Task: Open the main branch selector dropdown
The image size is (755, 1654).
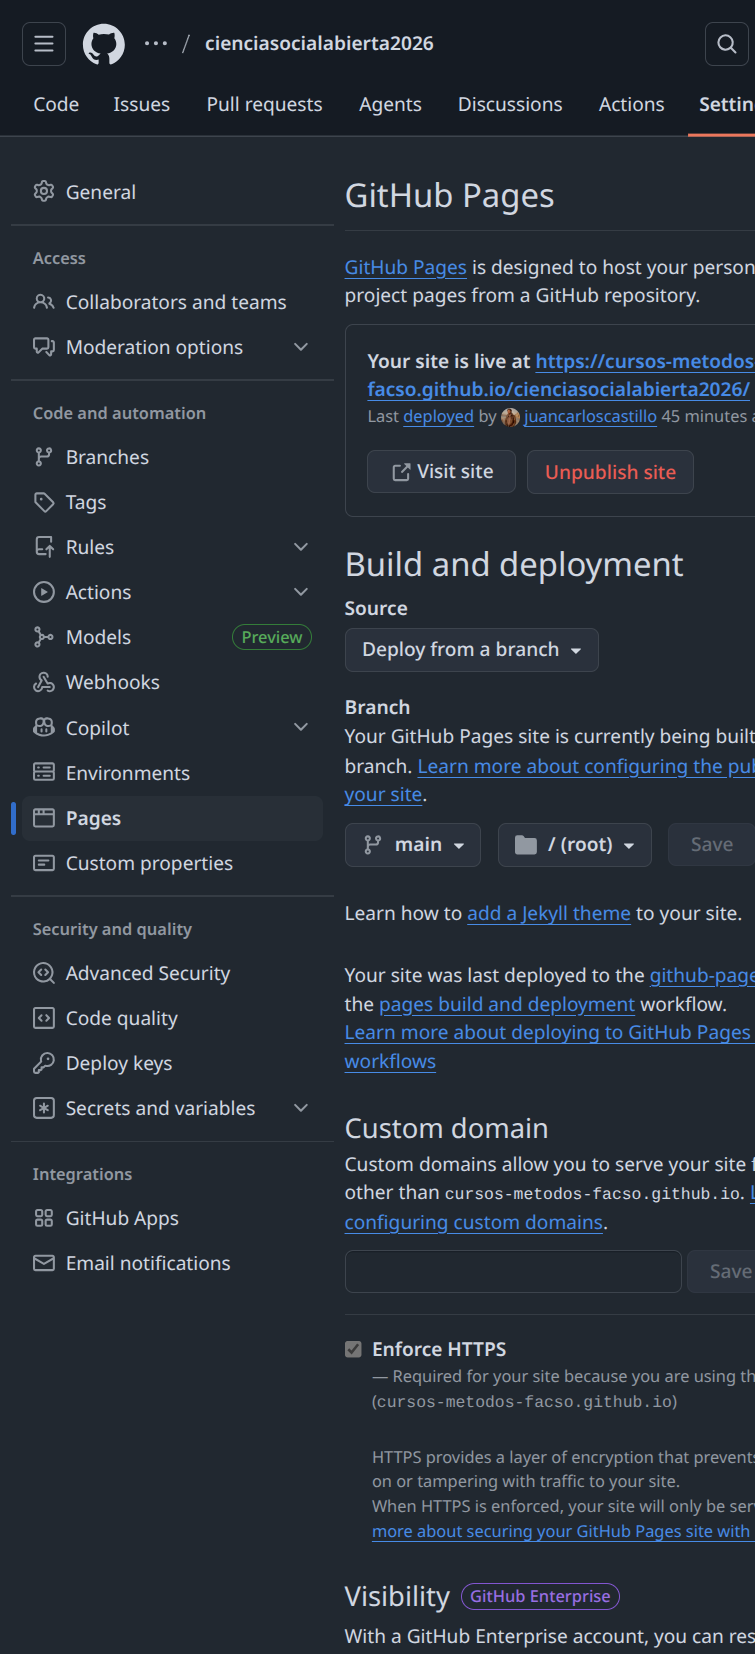Action: [413, 845]
